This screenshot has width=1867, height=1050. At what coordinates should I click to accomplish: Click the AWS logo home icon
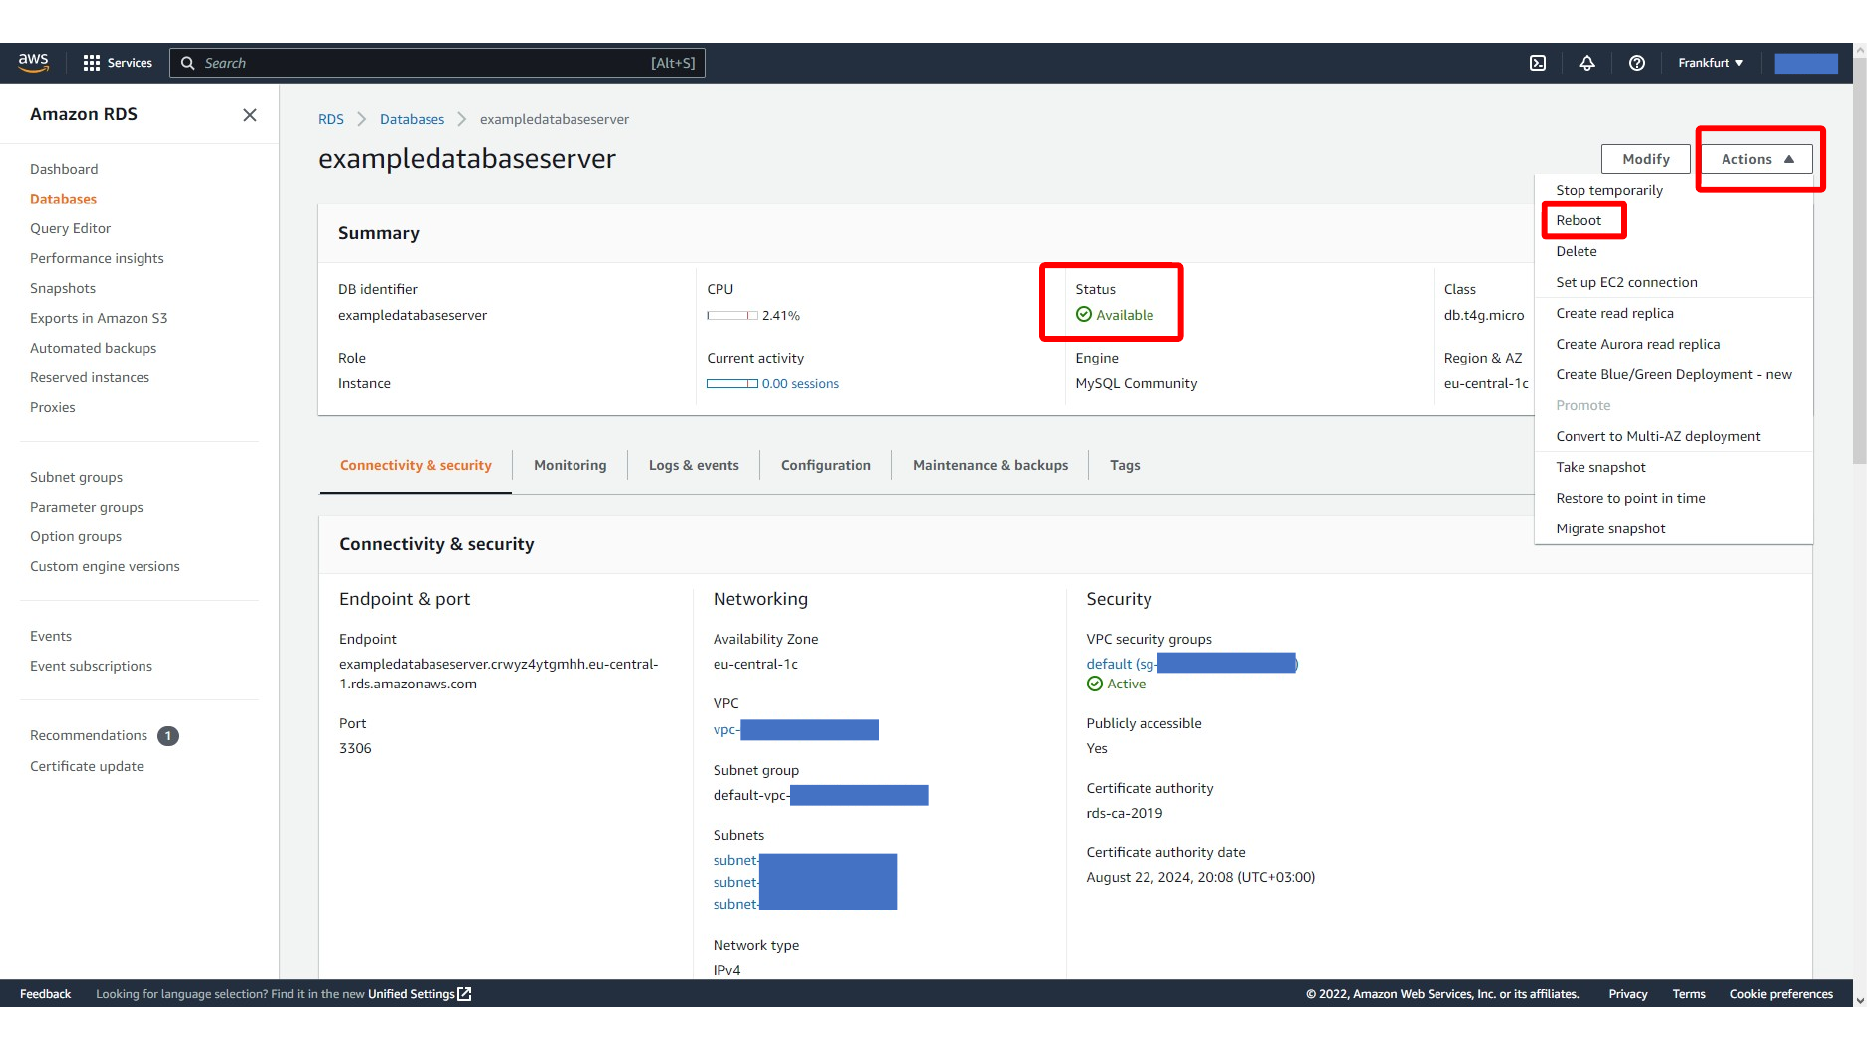click(x=34, y=62)
